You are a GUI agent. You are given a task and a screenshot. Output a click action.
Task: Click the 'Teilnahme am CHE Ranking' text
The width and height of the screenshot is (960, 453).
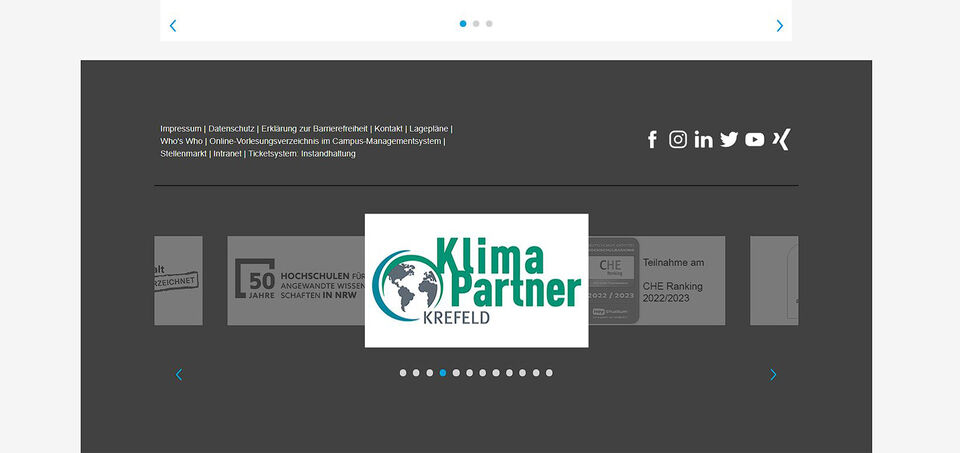pos(673,280)
